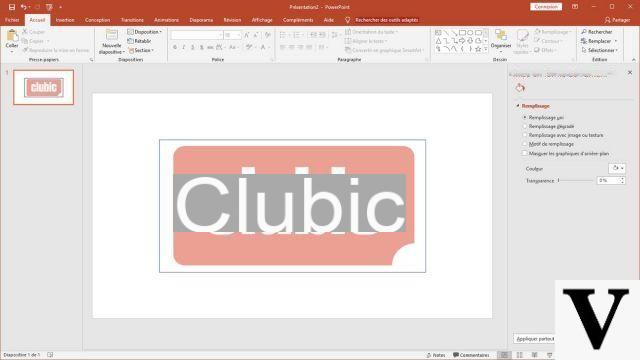Select Remplissage uni radio option
The image size is (640, 360).
(x=525, y=118)
